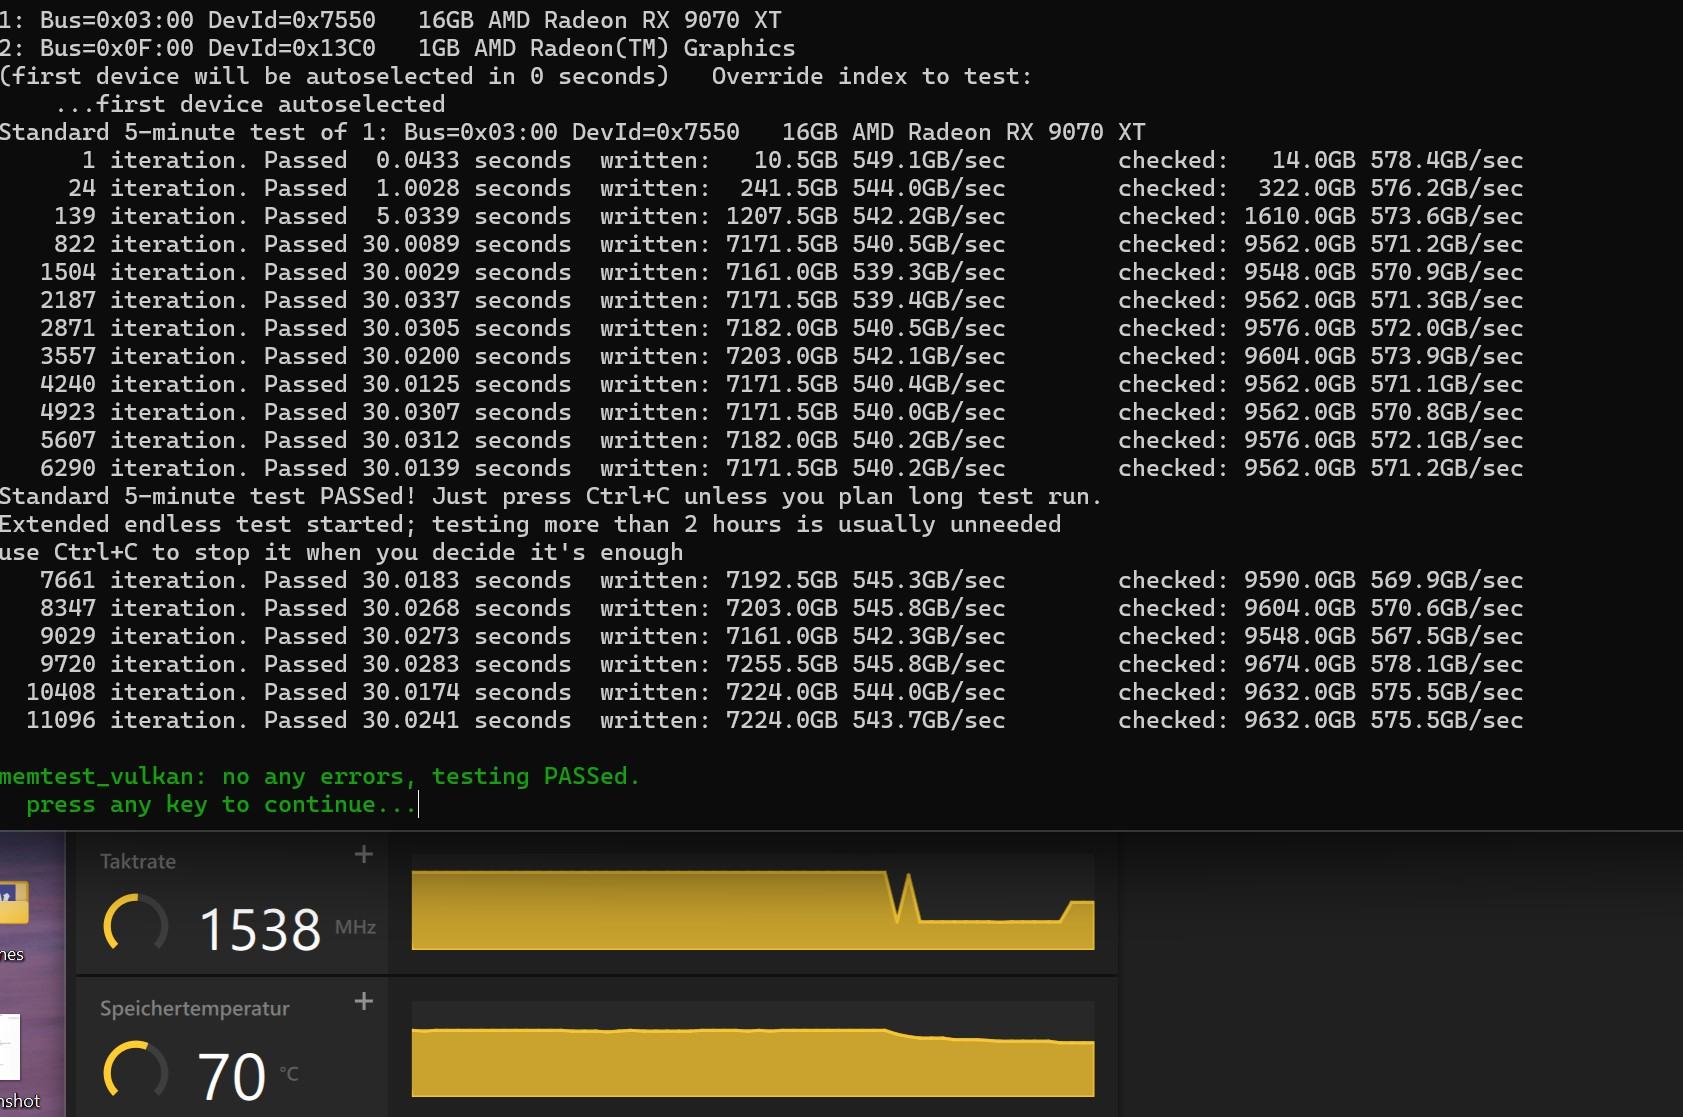Click the 'Speichertemperatur' label

pyautogui.click(x=195, y=1008)
